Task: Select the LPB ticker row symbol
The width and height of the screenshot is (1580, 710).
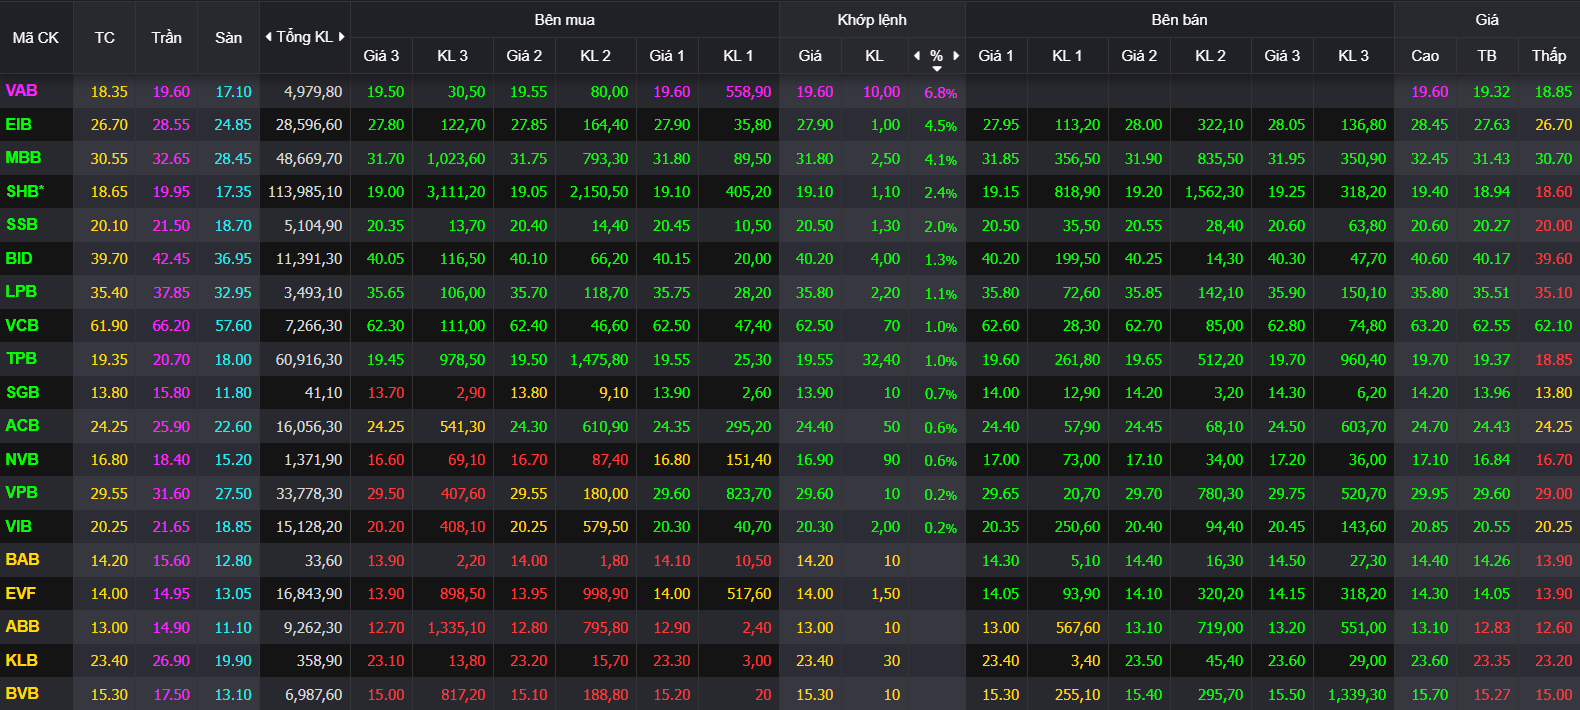Action: coord(21,292)
